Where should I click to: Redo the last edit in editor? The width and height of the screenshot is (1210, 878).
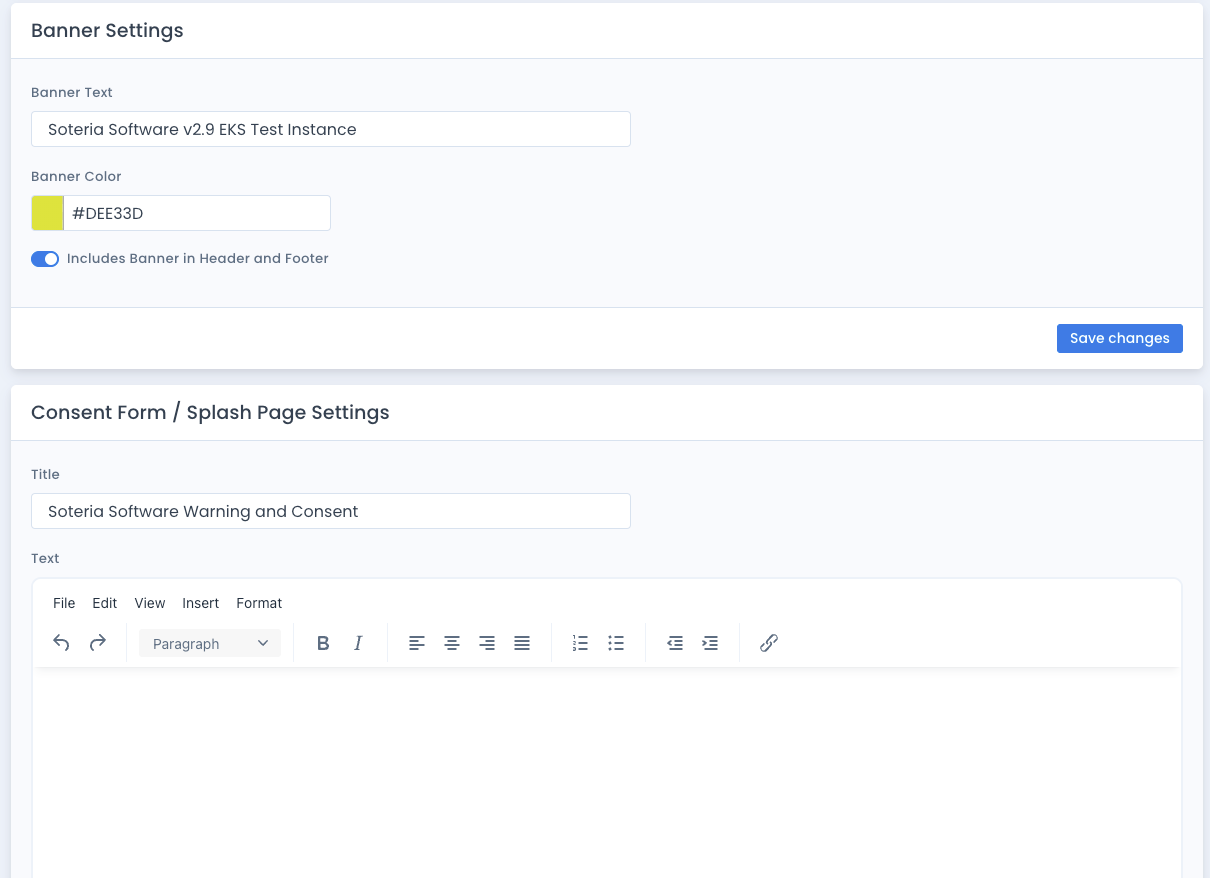coord(97,643)
